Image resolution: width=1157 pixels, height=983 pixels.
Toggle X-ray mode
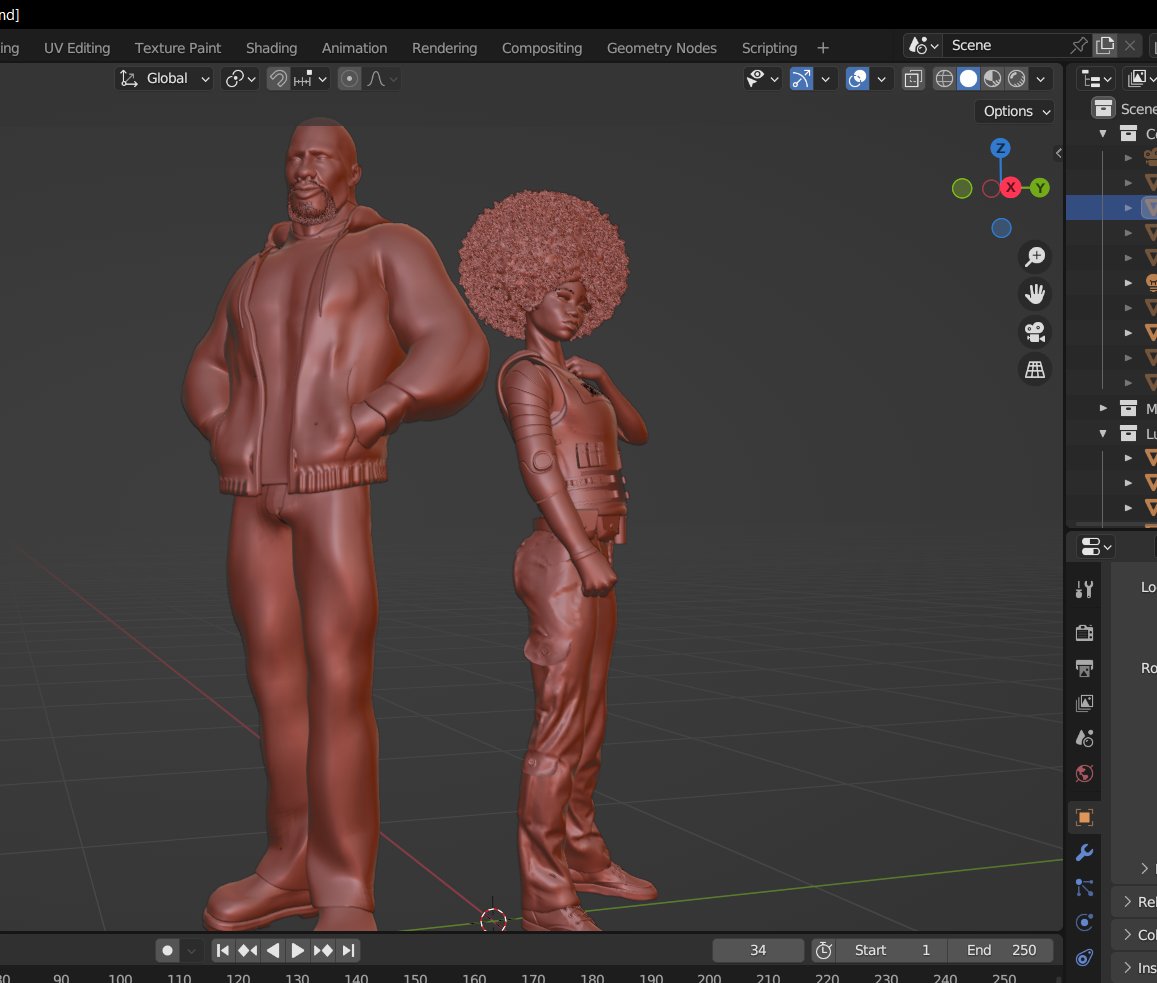point(913,79)
